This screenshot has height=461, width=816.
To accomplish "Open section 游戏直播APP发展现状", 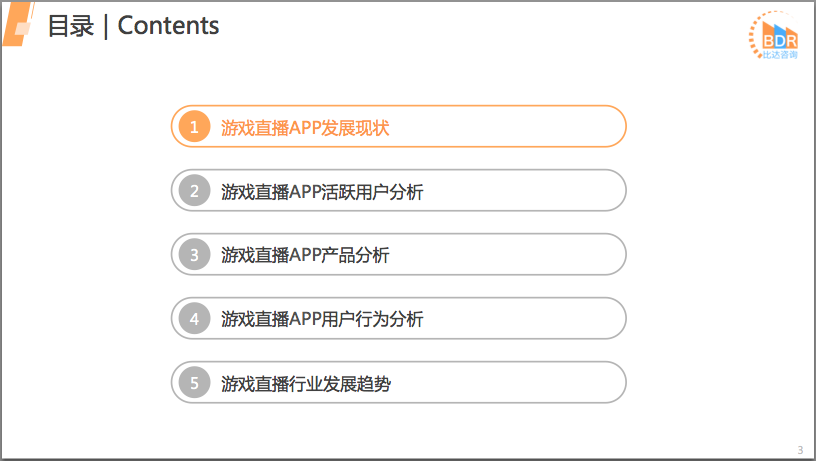I will [x=305, y=127].
